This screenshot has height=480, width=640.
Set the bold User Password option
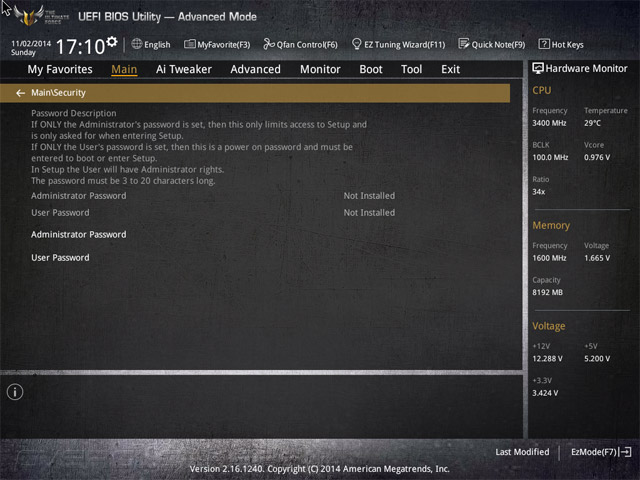click(60, 258)
